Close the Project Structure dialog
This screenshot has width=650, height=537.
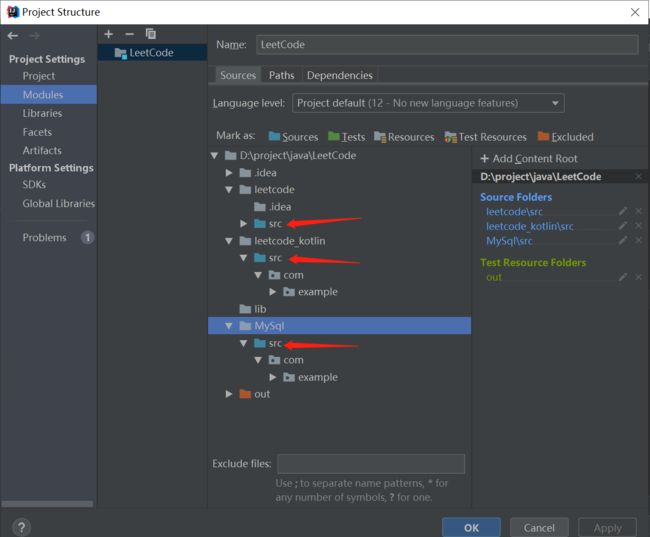[x=635, y=12]
